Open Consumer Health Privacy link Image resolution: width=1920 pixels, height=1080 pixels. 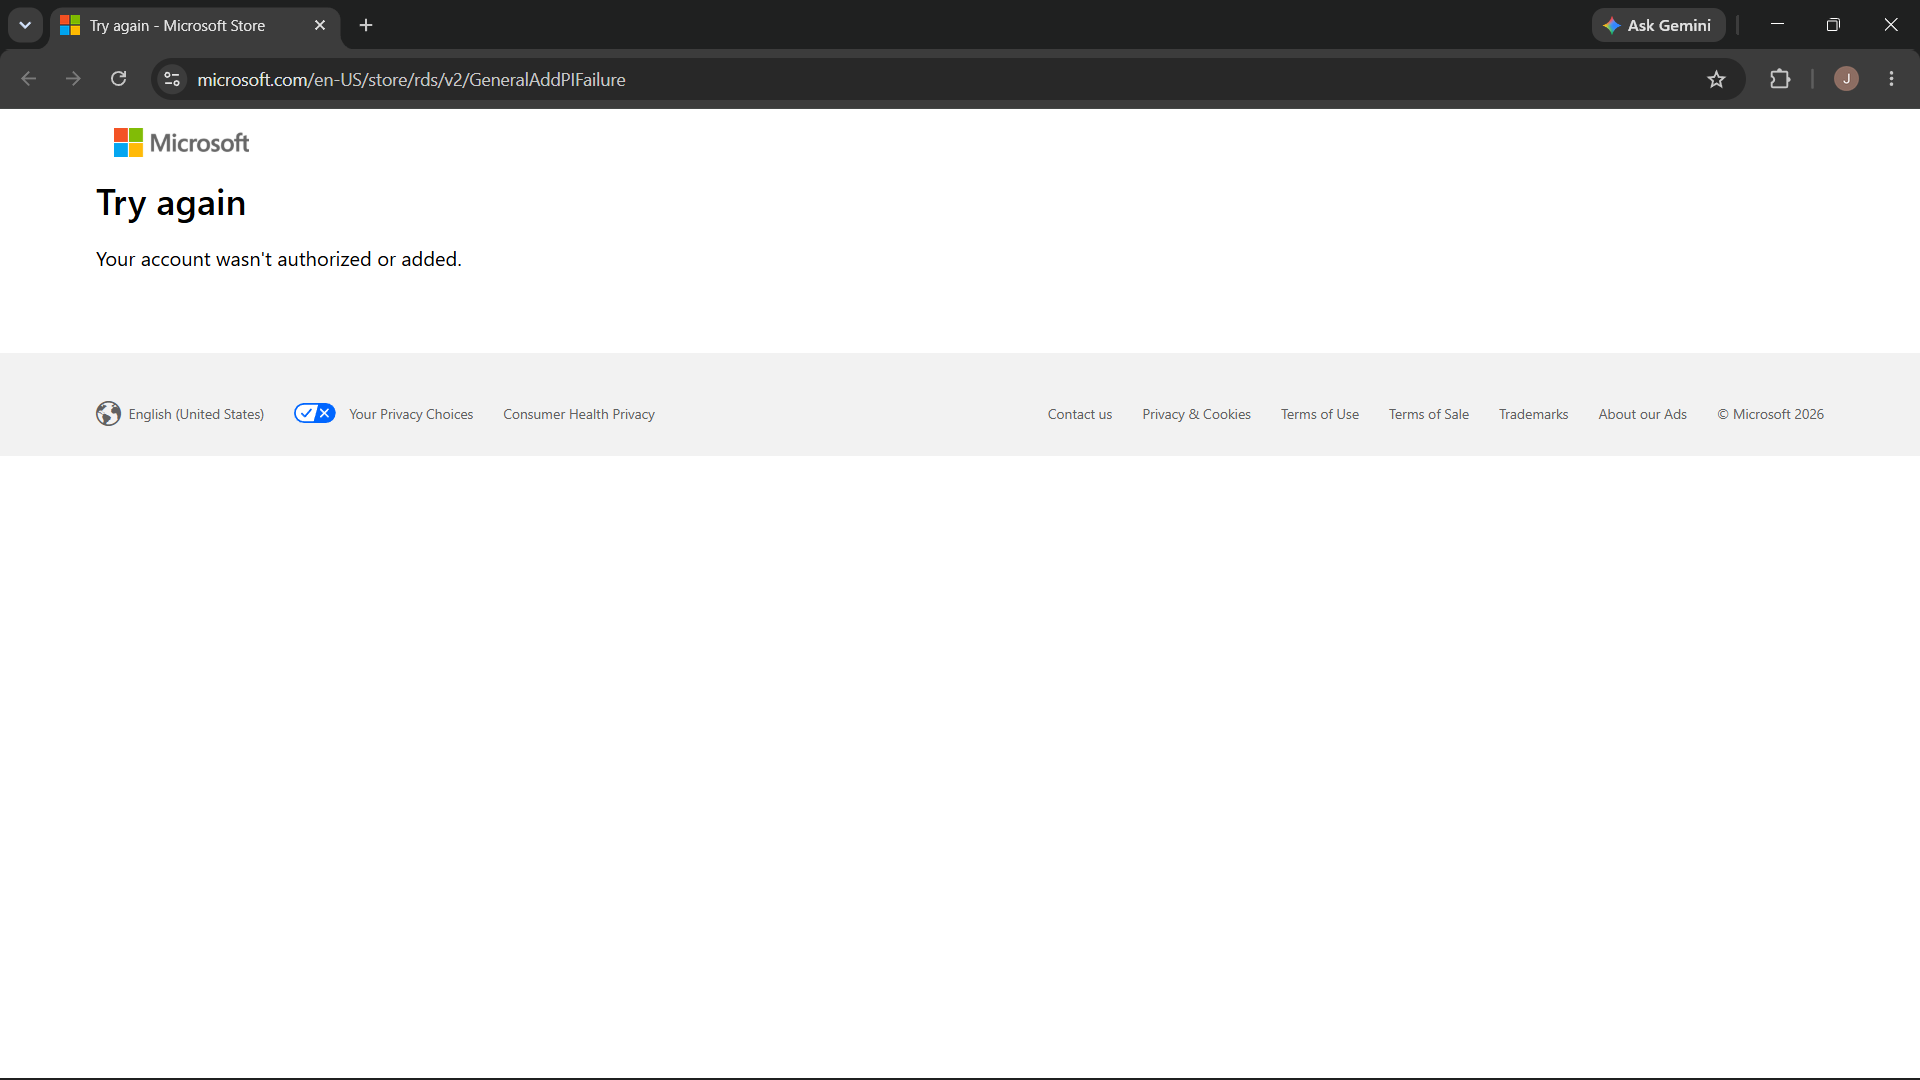pyautogui.click(x=579, y=414)
